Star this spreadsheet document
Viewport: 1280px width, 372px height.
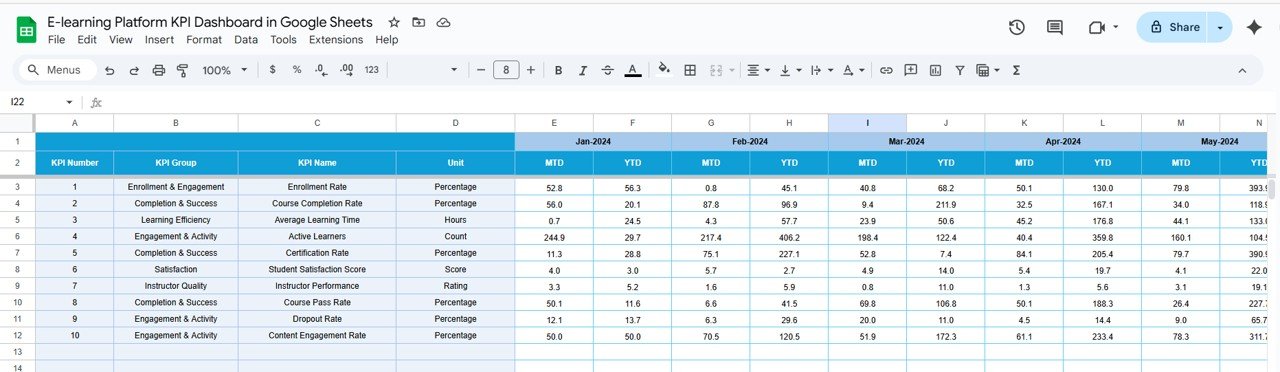(394, 22)
